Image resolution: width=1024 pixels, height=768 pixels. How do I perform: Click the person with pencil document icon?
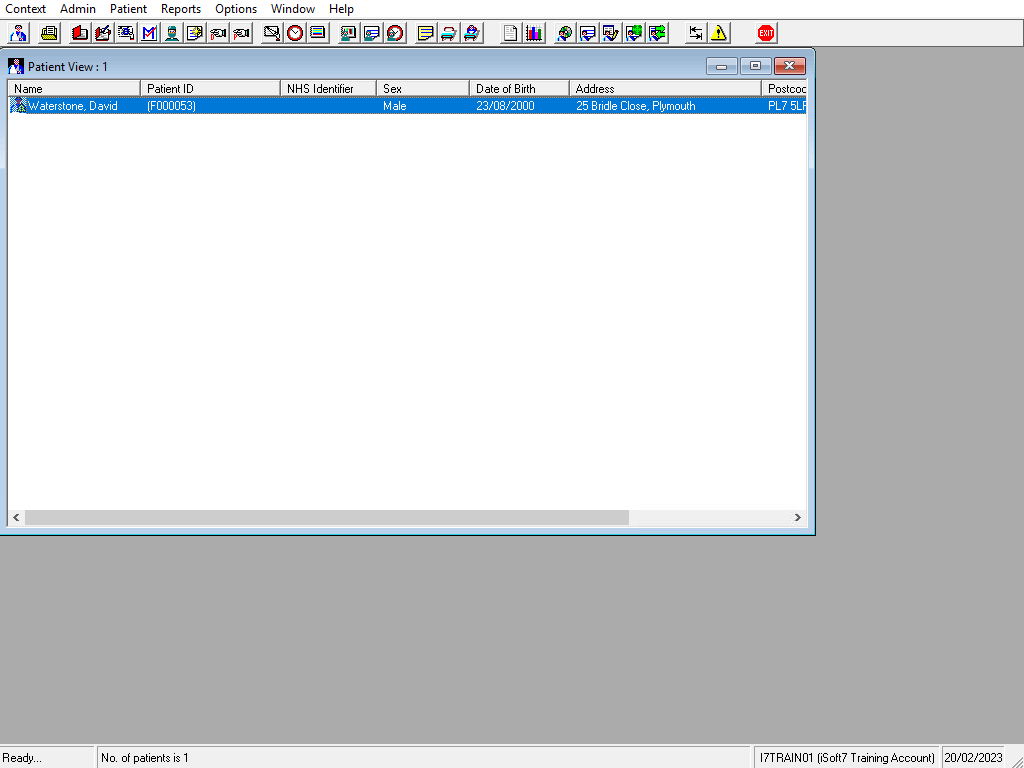tap(611, 33)
